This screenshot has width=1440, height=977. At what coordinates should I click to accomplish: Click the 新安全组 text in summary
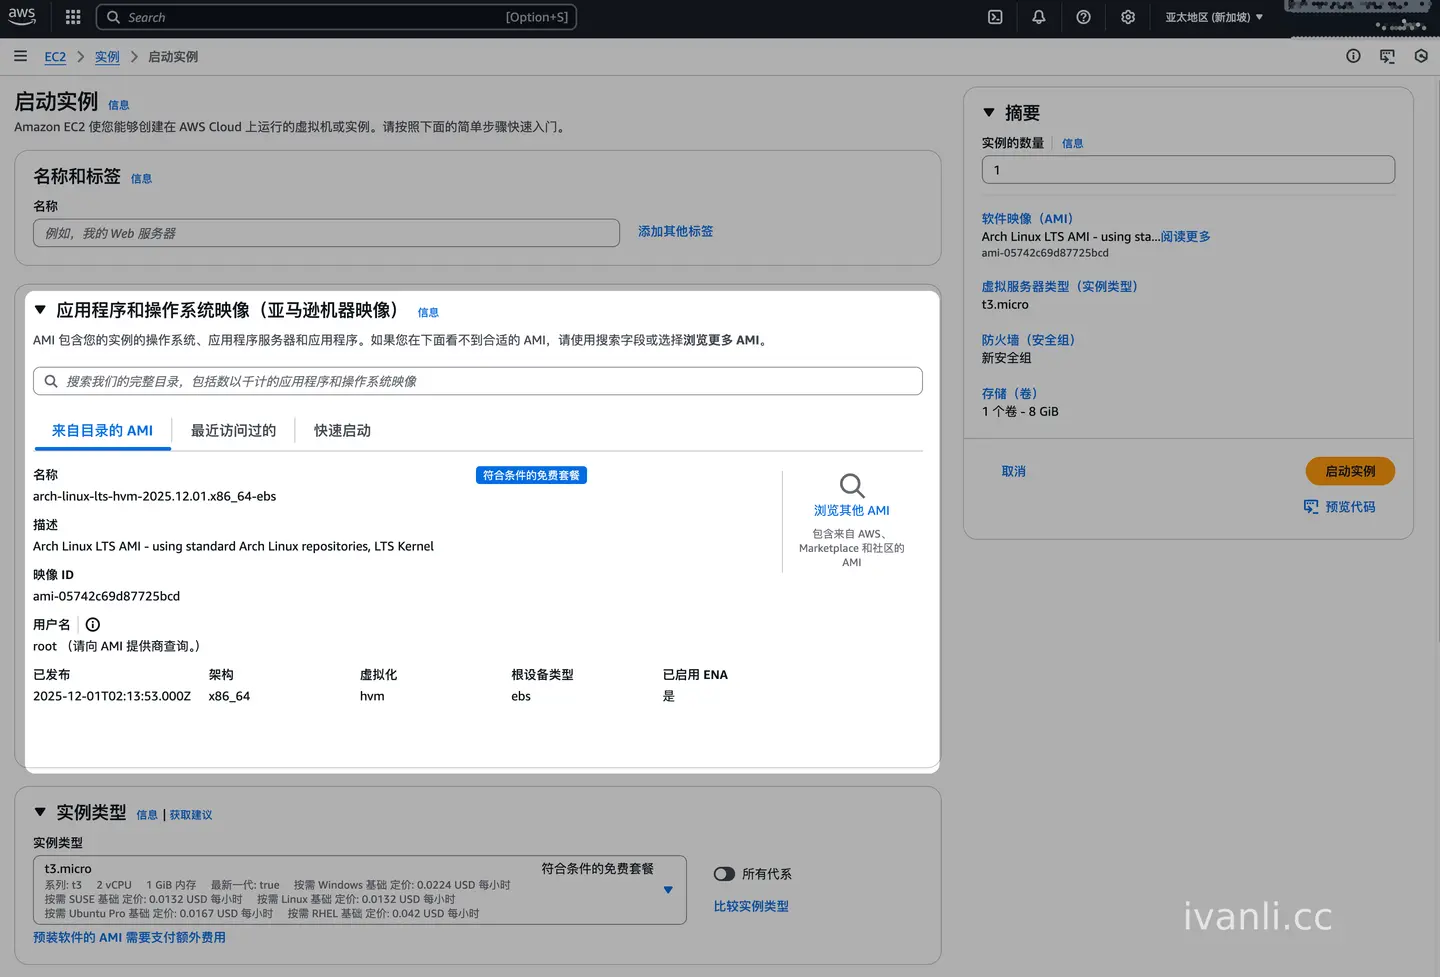[x=1006, y=358]
